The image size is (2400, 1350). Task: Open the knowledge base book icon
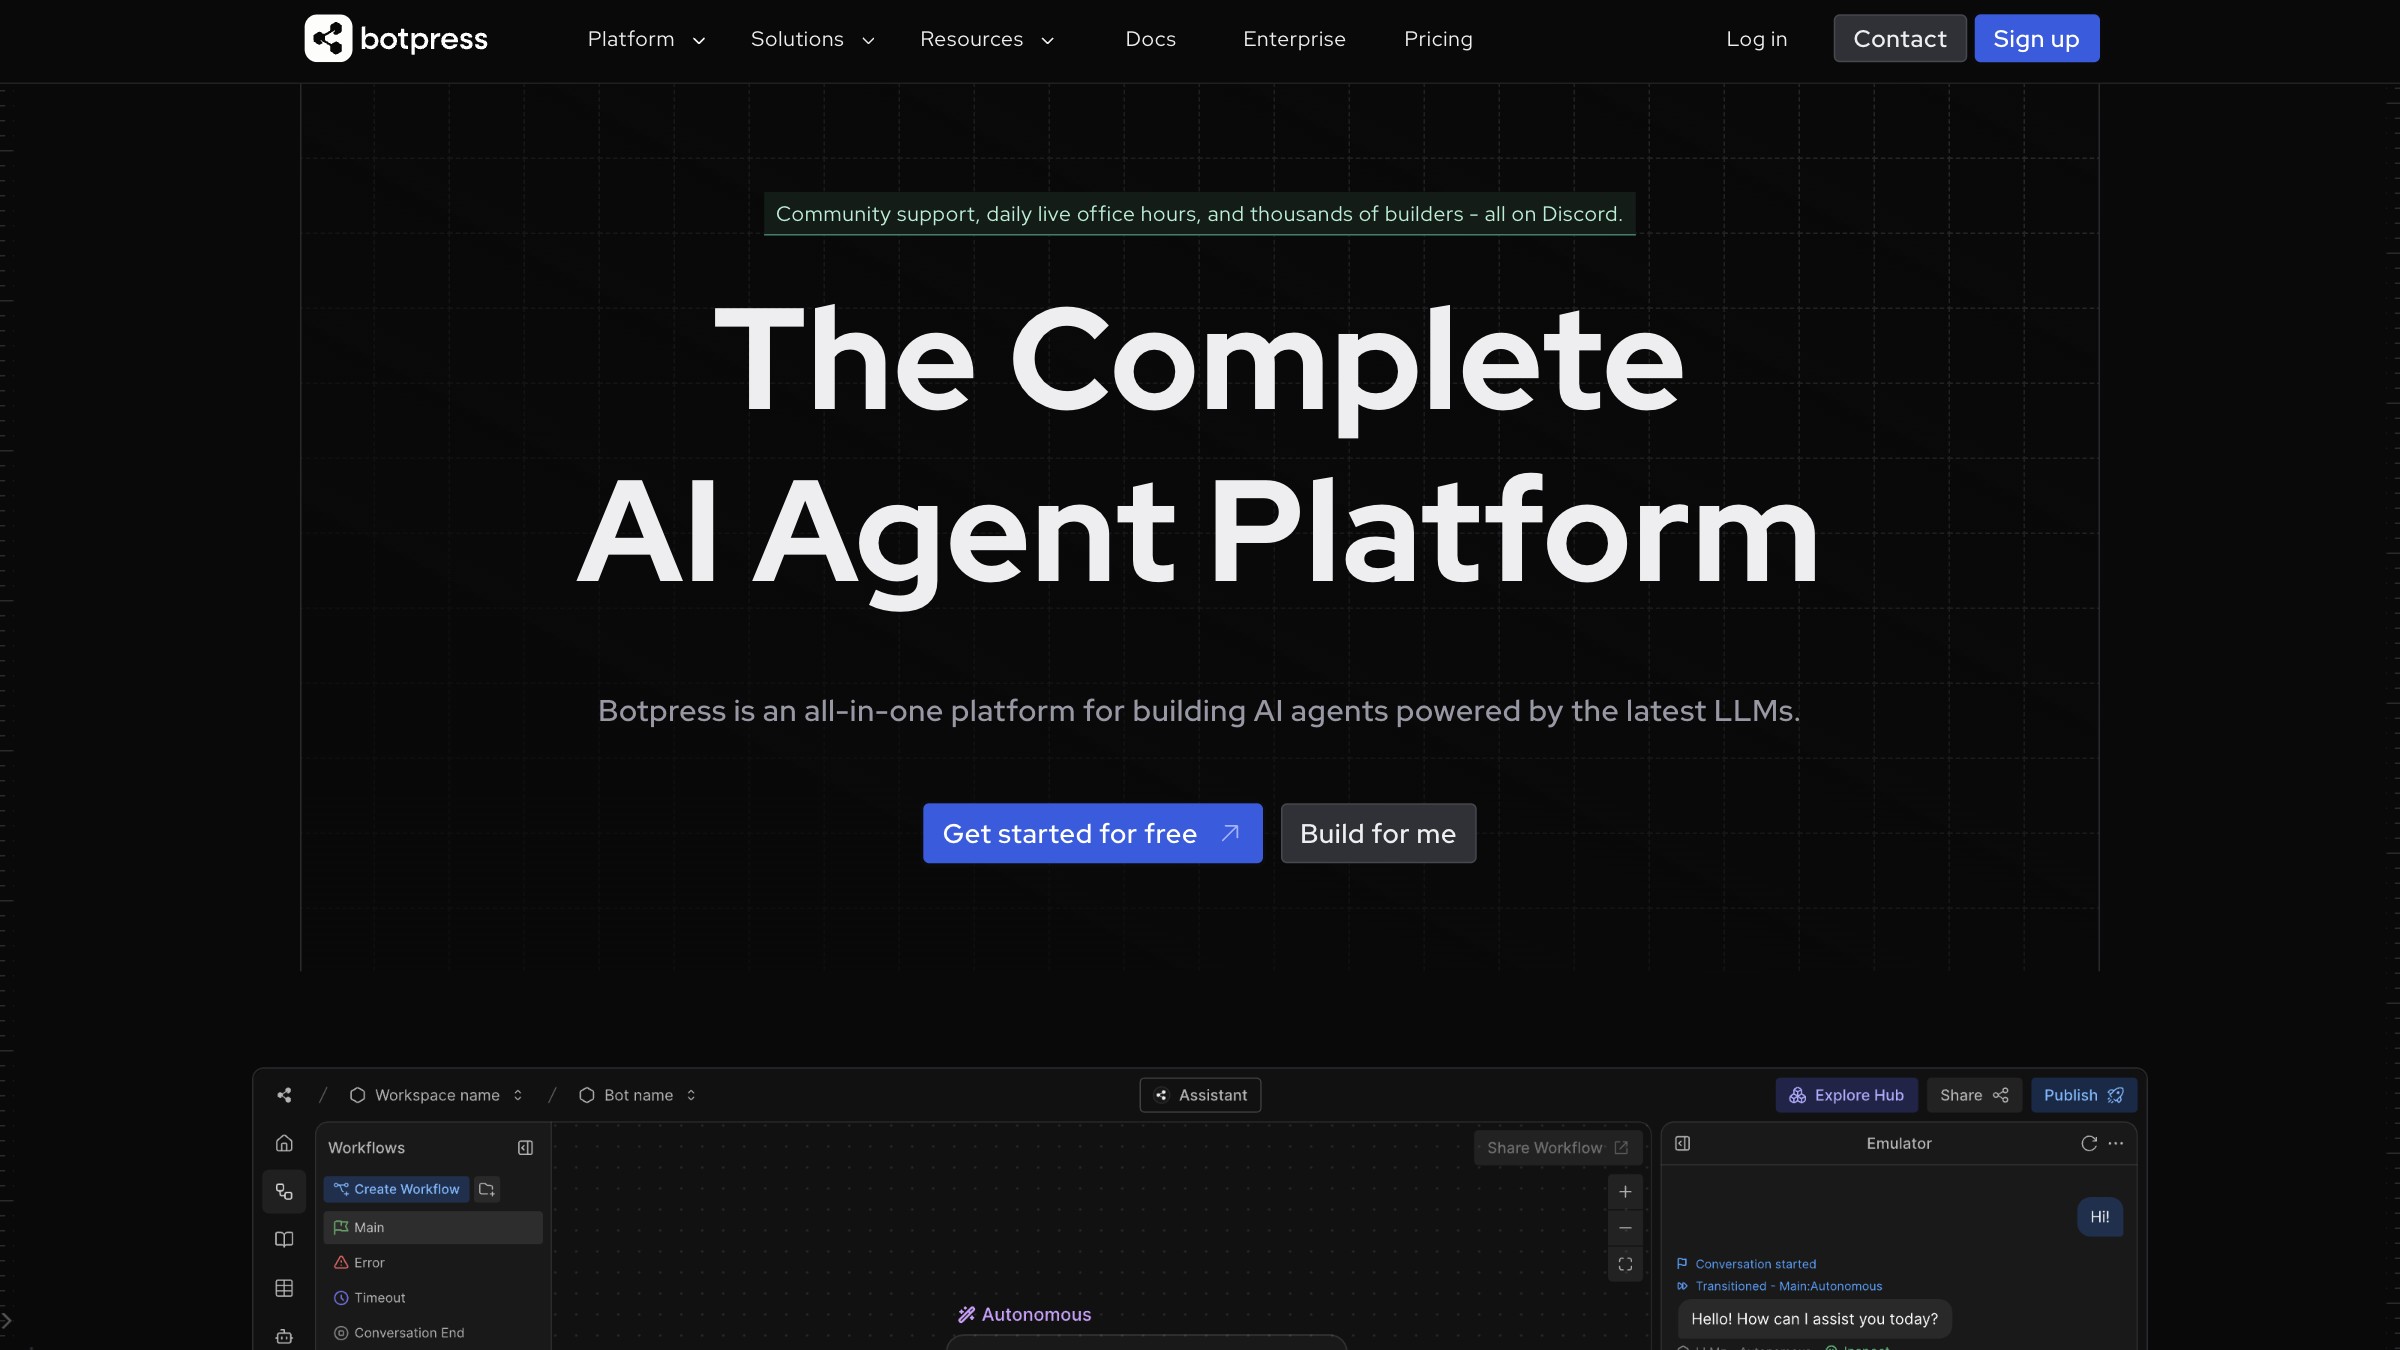click(x=284, y=1240)
